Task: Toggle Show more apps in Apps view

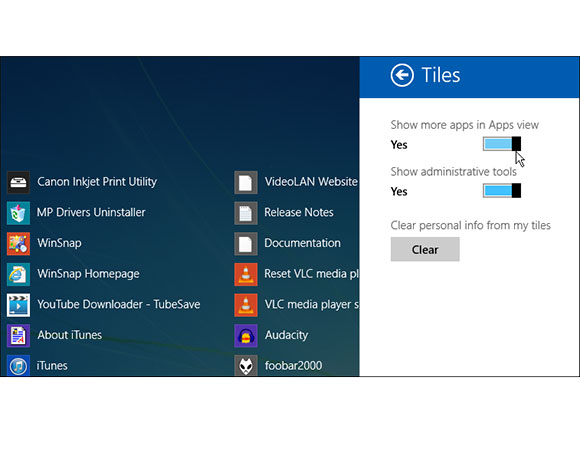Action: tap(502, 144)
